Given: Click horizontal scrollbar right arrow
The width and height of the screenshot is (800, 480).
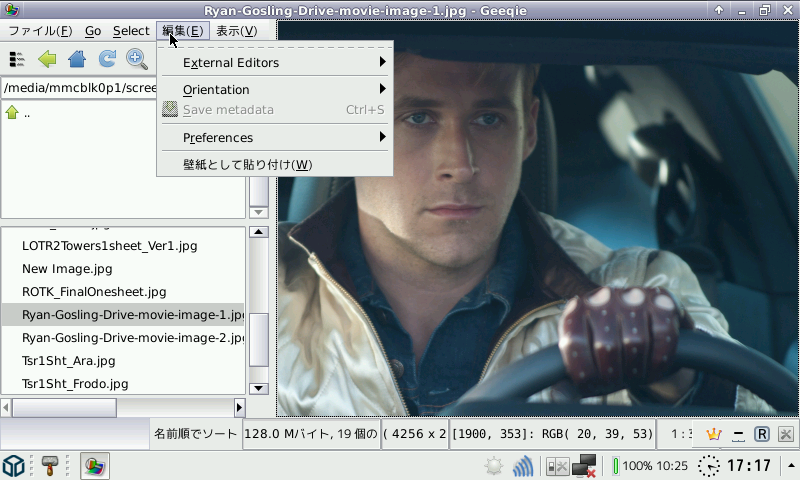Looking at the screenshot, I should [x=239, y=408].
